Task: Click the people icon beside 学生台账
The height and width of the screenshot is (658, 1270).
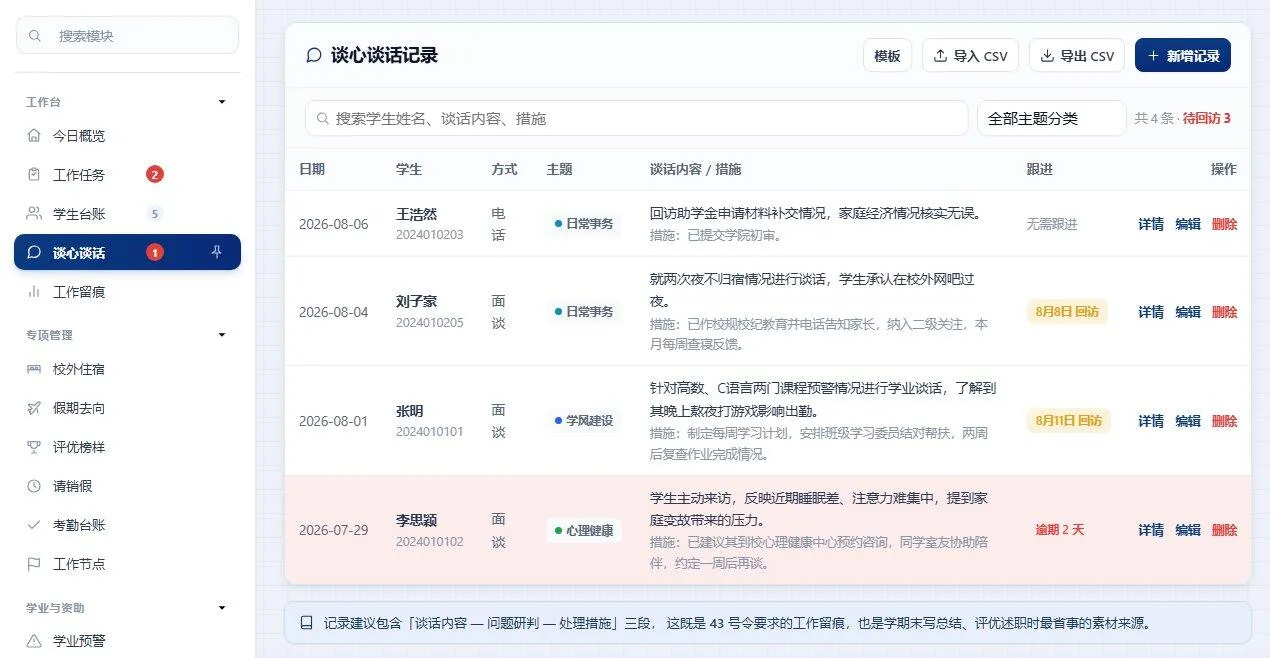Action: pos(34,213)
